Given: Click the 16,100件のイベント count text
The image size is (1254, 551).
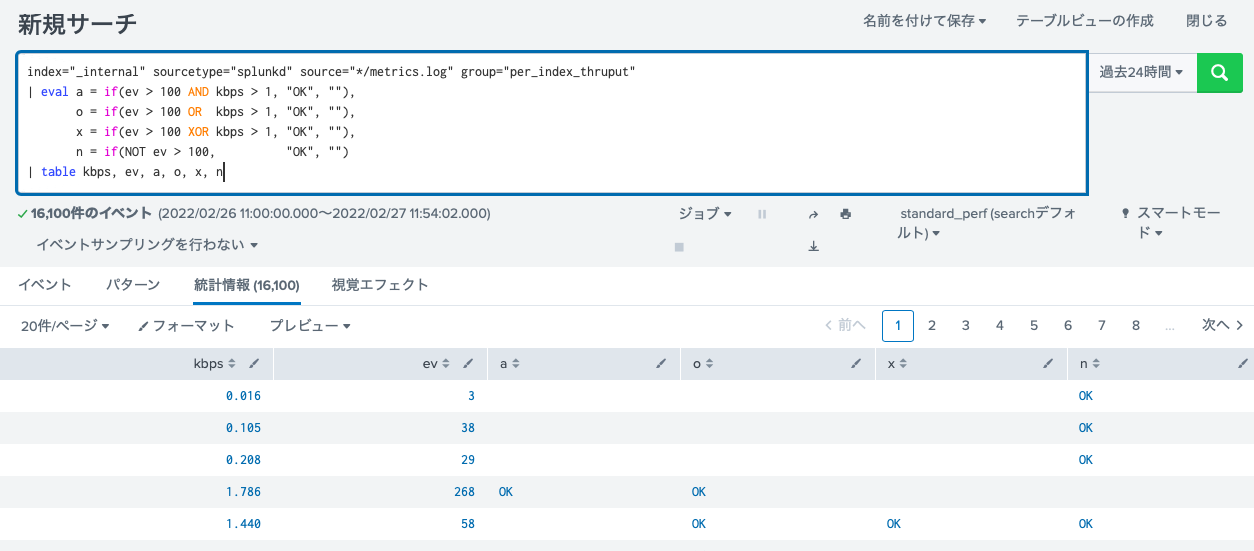Looking at the screenshot, I should pos(92,214).
